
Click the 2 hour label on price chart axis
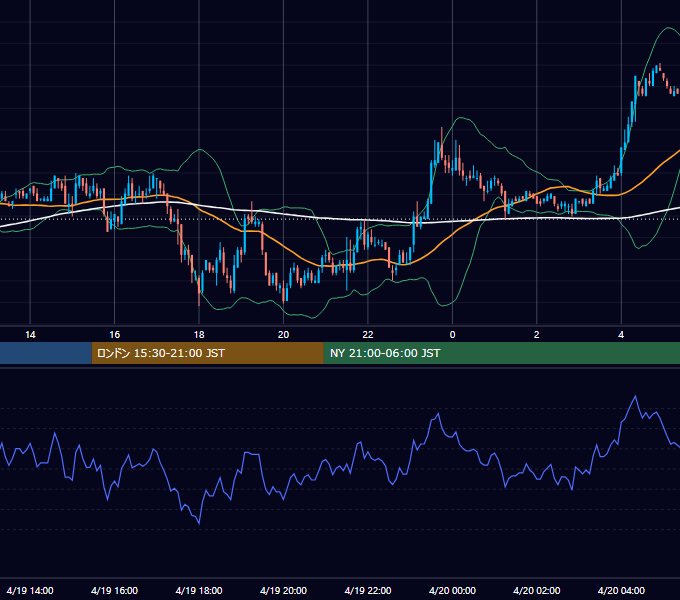tap(536, 335)
